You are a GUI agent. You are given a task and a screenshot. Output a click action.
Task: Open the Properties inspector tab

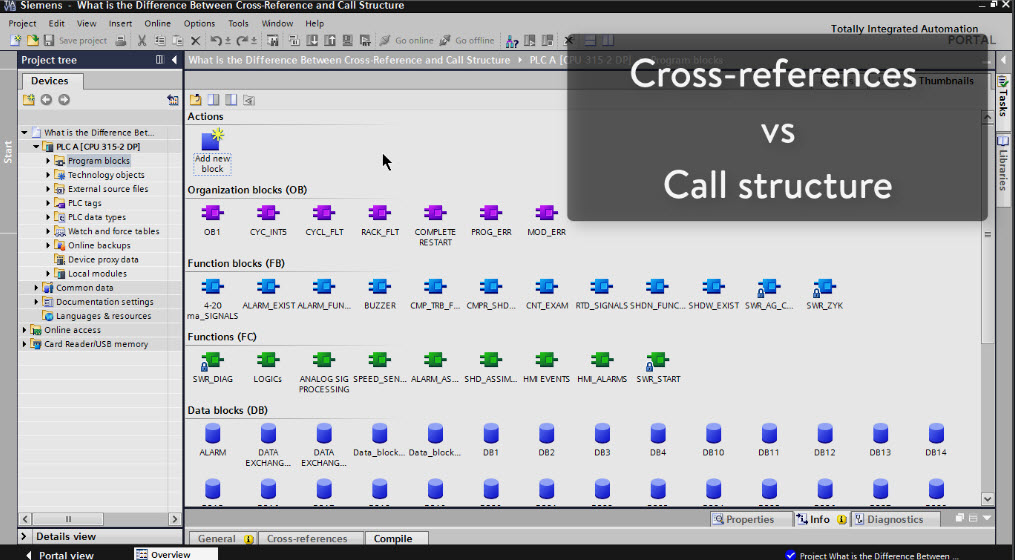750,519
